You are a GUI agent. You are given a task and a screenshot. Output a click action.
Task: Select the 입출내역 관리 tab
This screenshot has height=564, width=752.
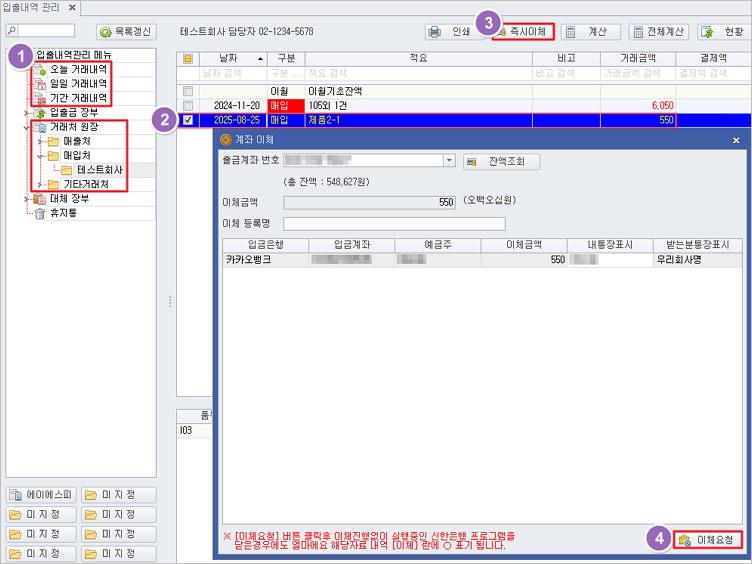(x=32, y=8)
